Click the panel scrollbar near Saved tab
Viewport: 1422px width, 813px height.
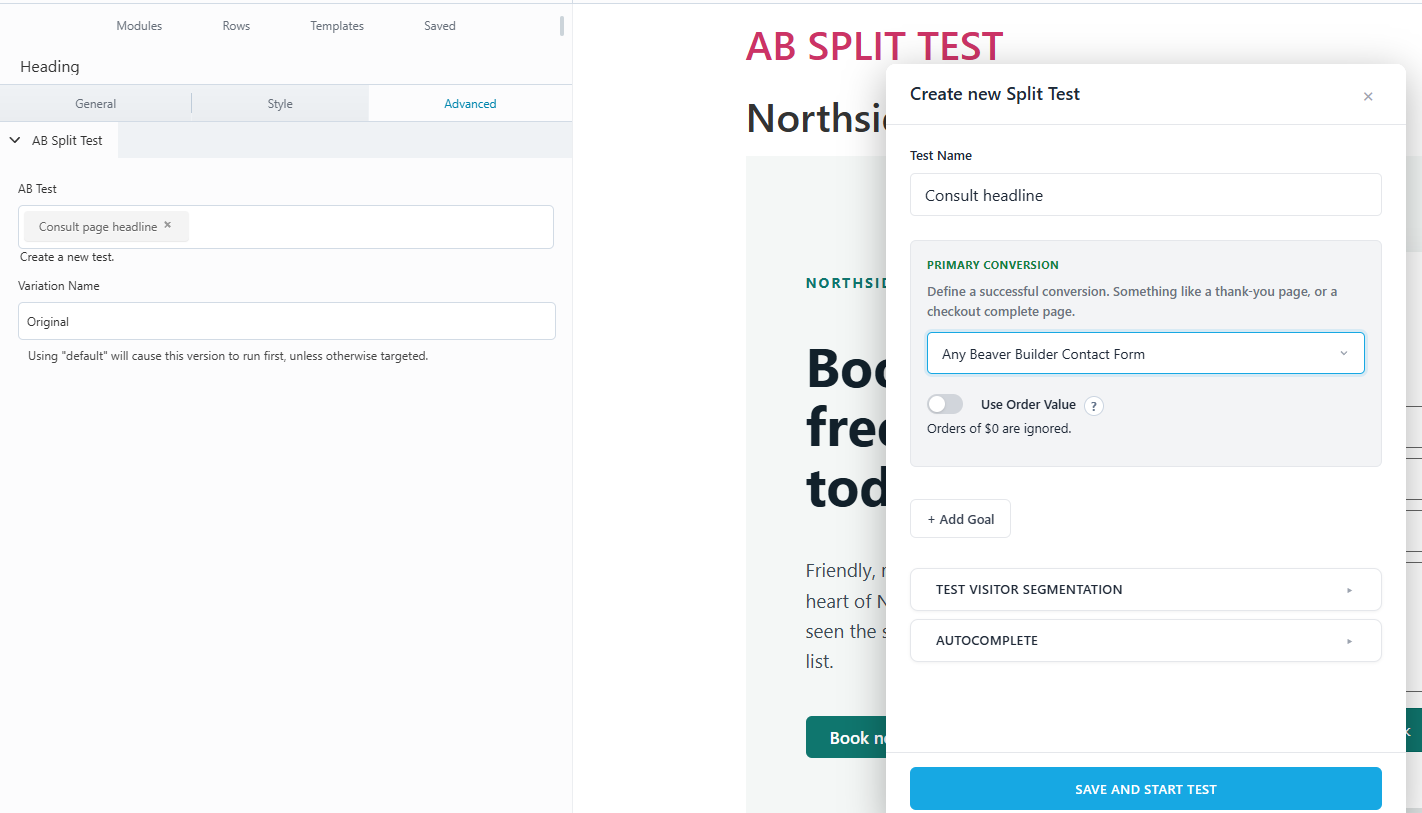point(562,25)
